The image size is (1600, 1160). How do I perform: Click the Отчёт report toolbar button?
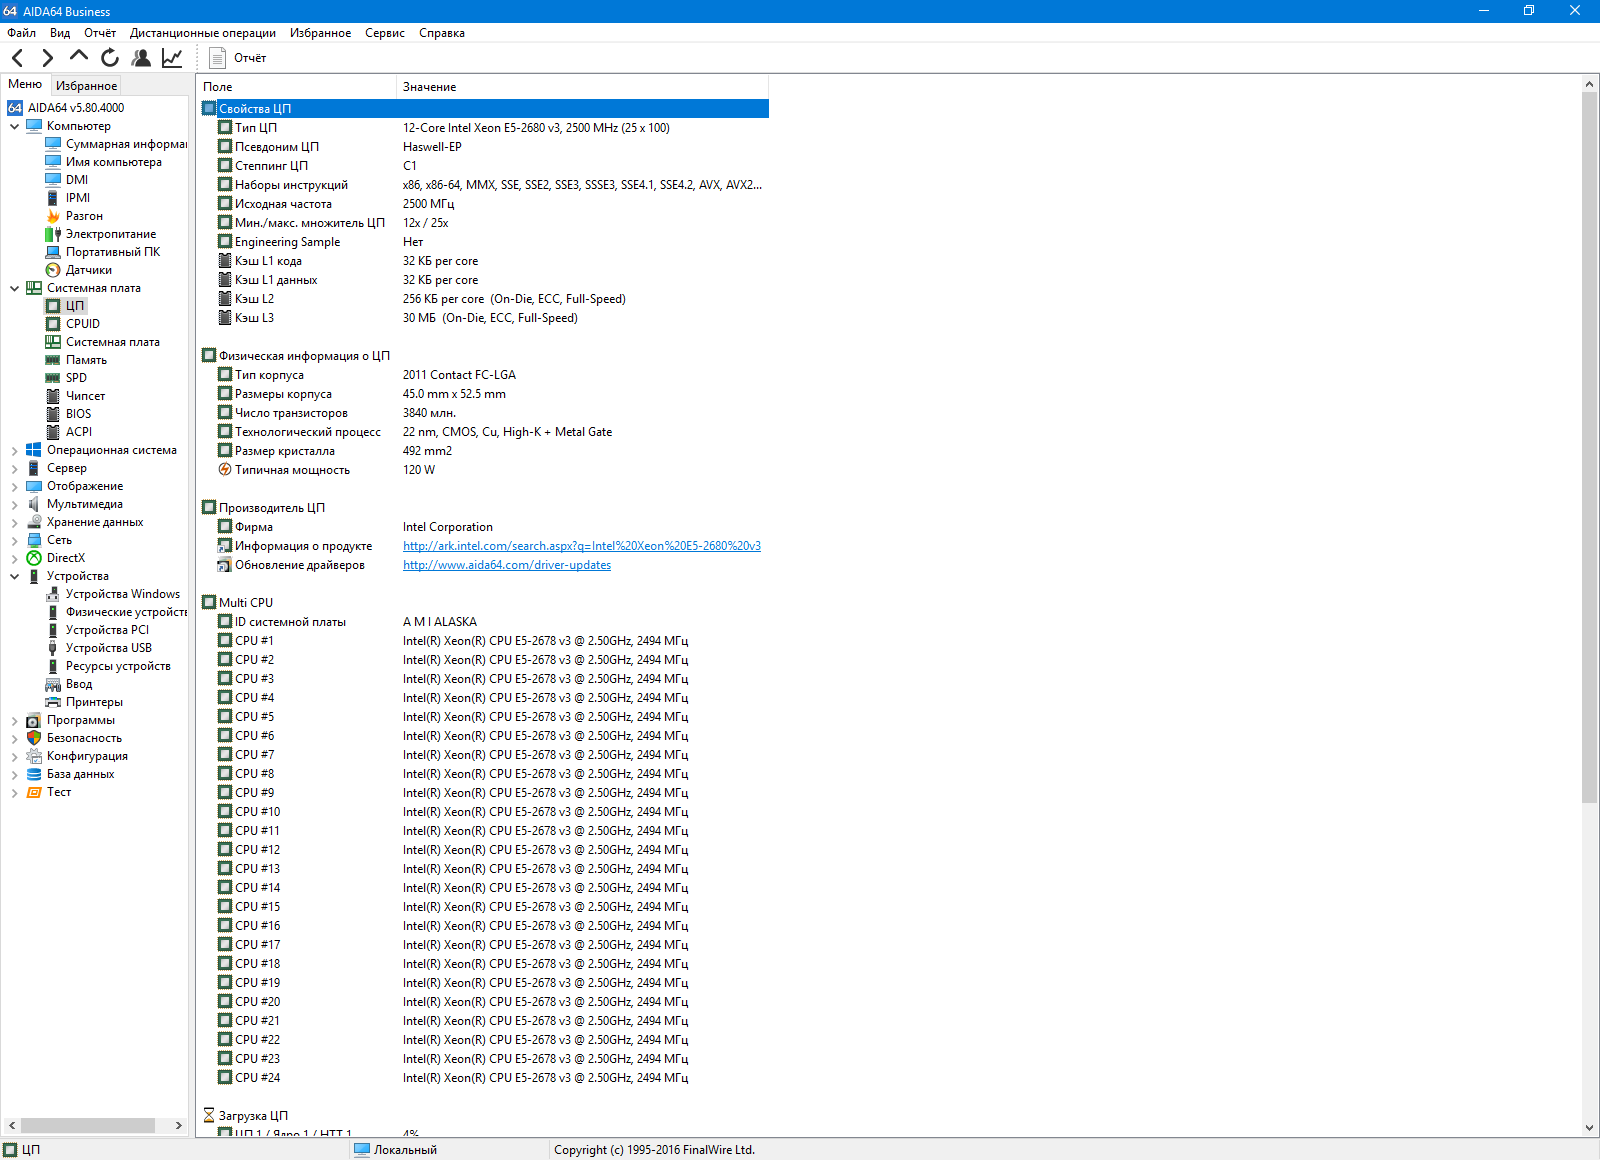click(238, 58)
